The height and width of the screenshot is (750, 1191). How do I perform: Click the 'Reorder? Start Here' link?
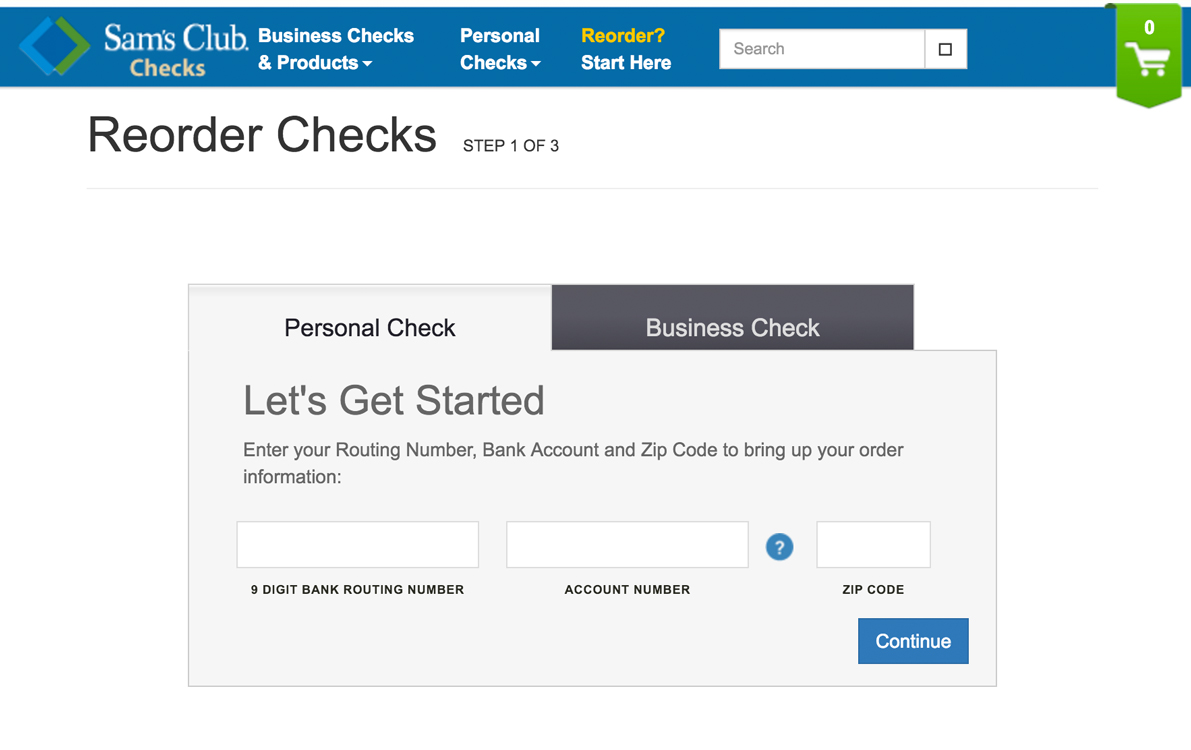[625, 49]
